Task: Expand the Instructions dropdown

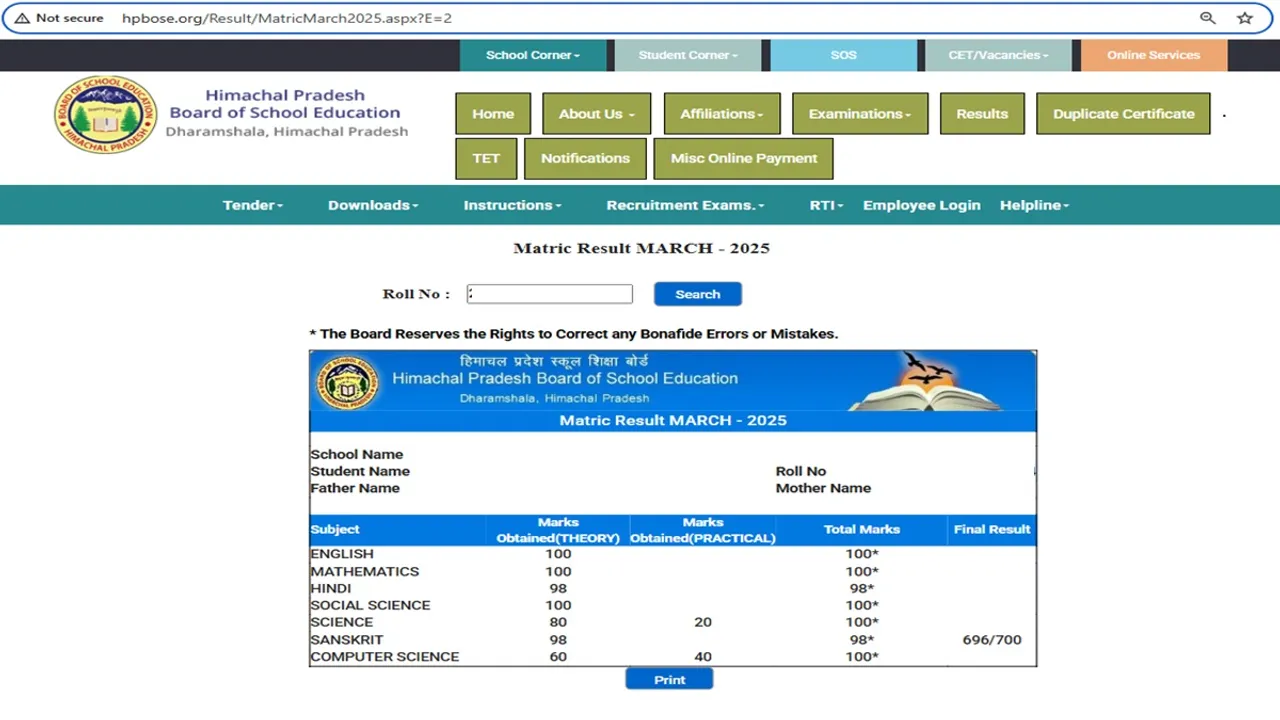Action: coord(512,205)
